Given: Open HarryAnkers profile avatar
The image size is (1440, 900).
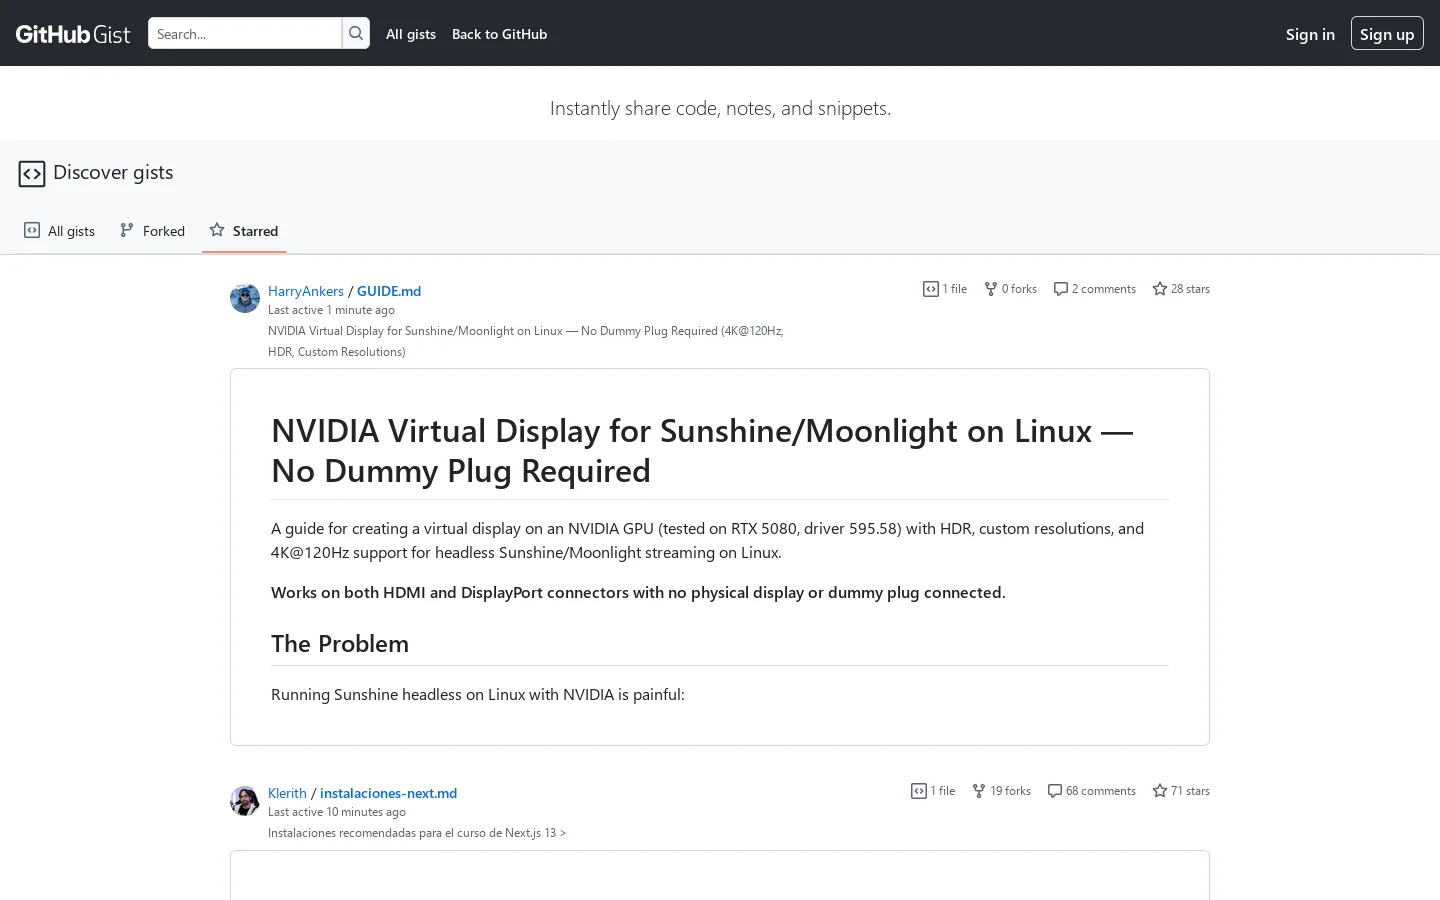Looking at the screenshot, I should coord(245,298).
